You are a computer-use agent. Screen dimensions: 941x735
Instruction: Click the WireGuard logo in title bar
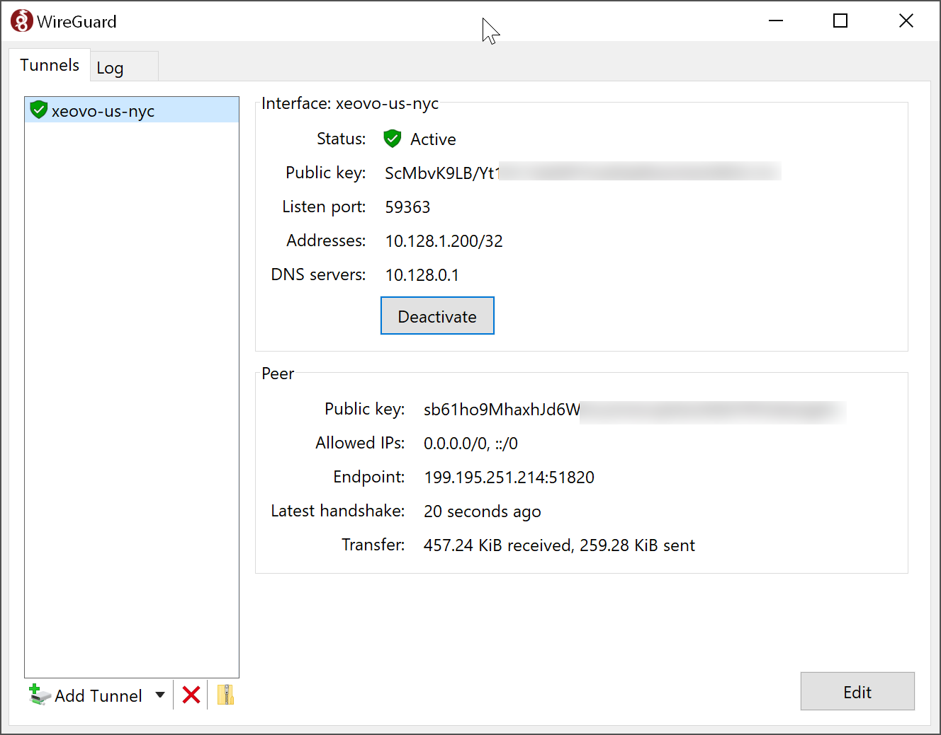pos(22,21)
